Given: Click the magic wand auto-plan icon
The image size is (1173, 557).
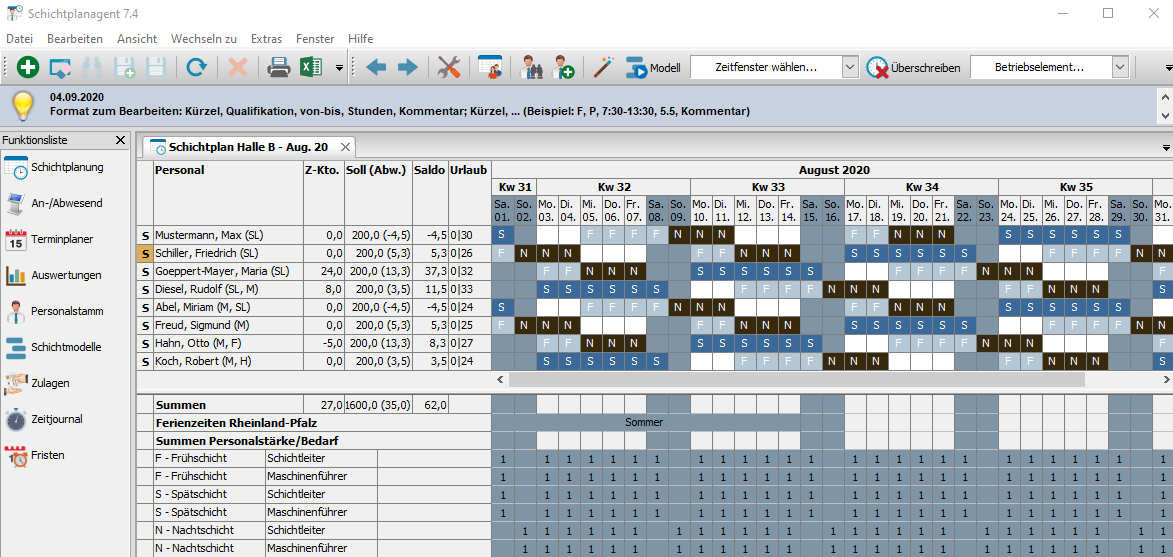Looking at the screenshot, I should (602, 67).
